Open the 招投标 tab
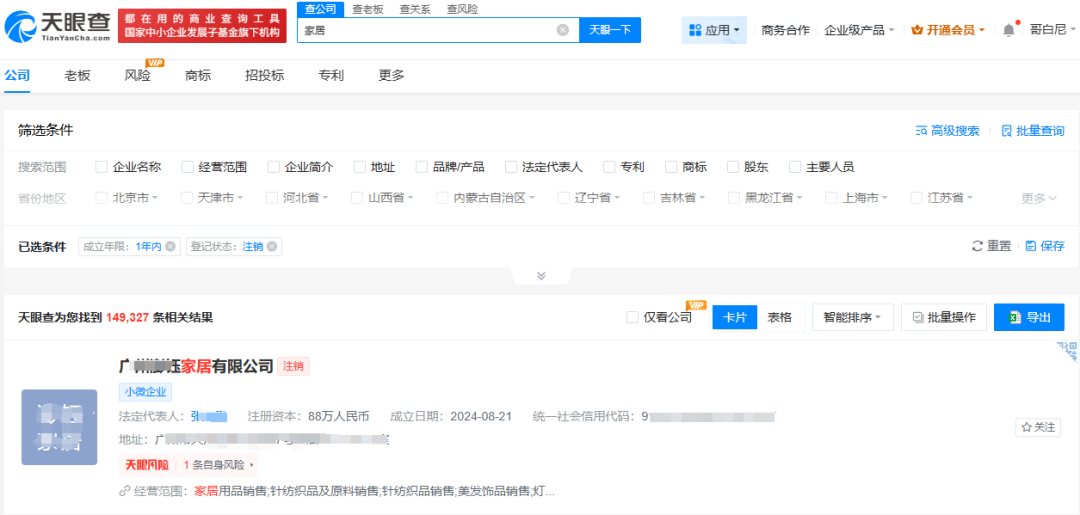Screen dimensions: 1080x515 click(x=264, y=75)
